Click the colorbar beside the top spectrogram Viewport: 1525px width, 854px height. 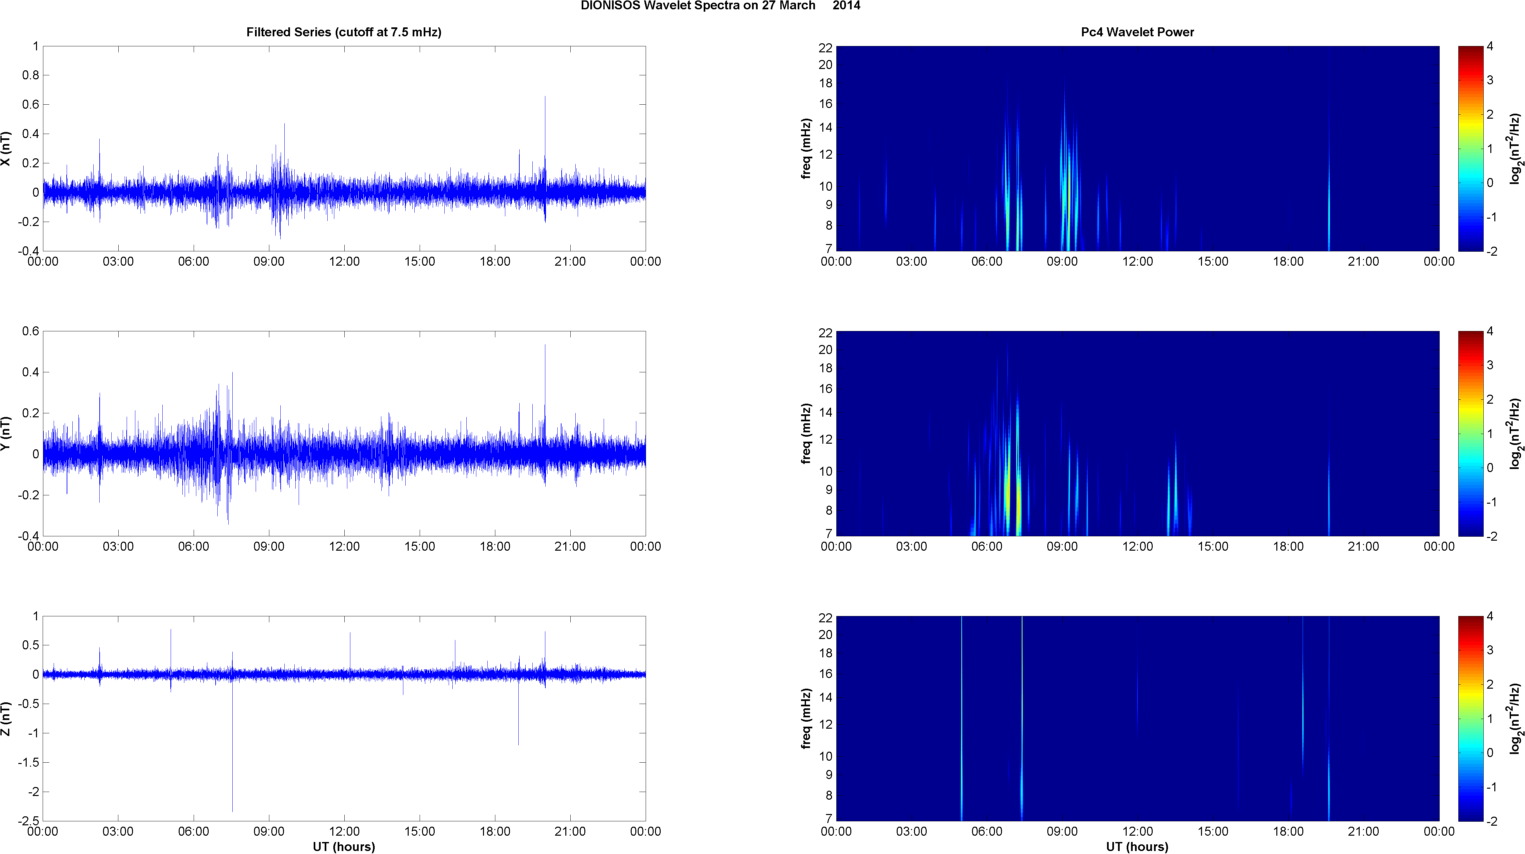click(x=1470, y=149)
